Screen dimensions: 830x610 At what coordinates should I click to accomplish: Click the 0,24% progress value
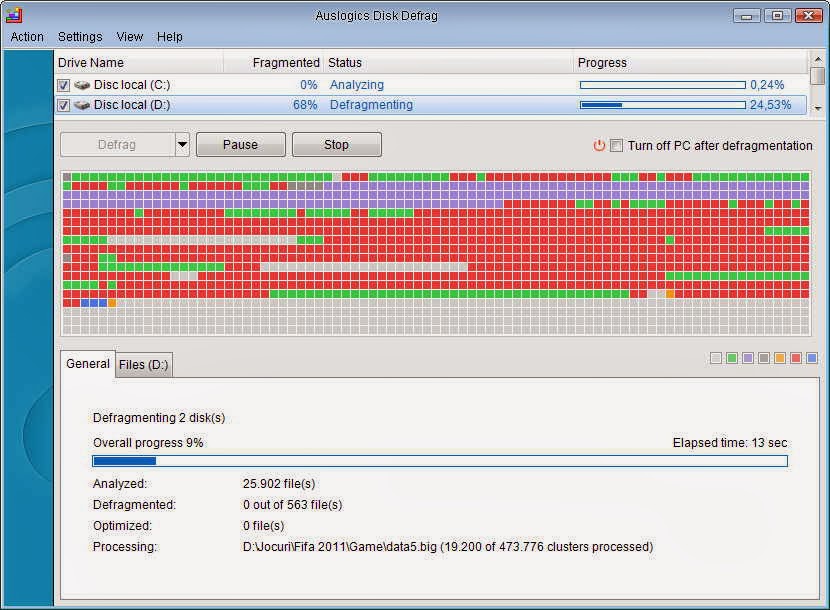(767, 85)
